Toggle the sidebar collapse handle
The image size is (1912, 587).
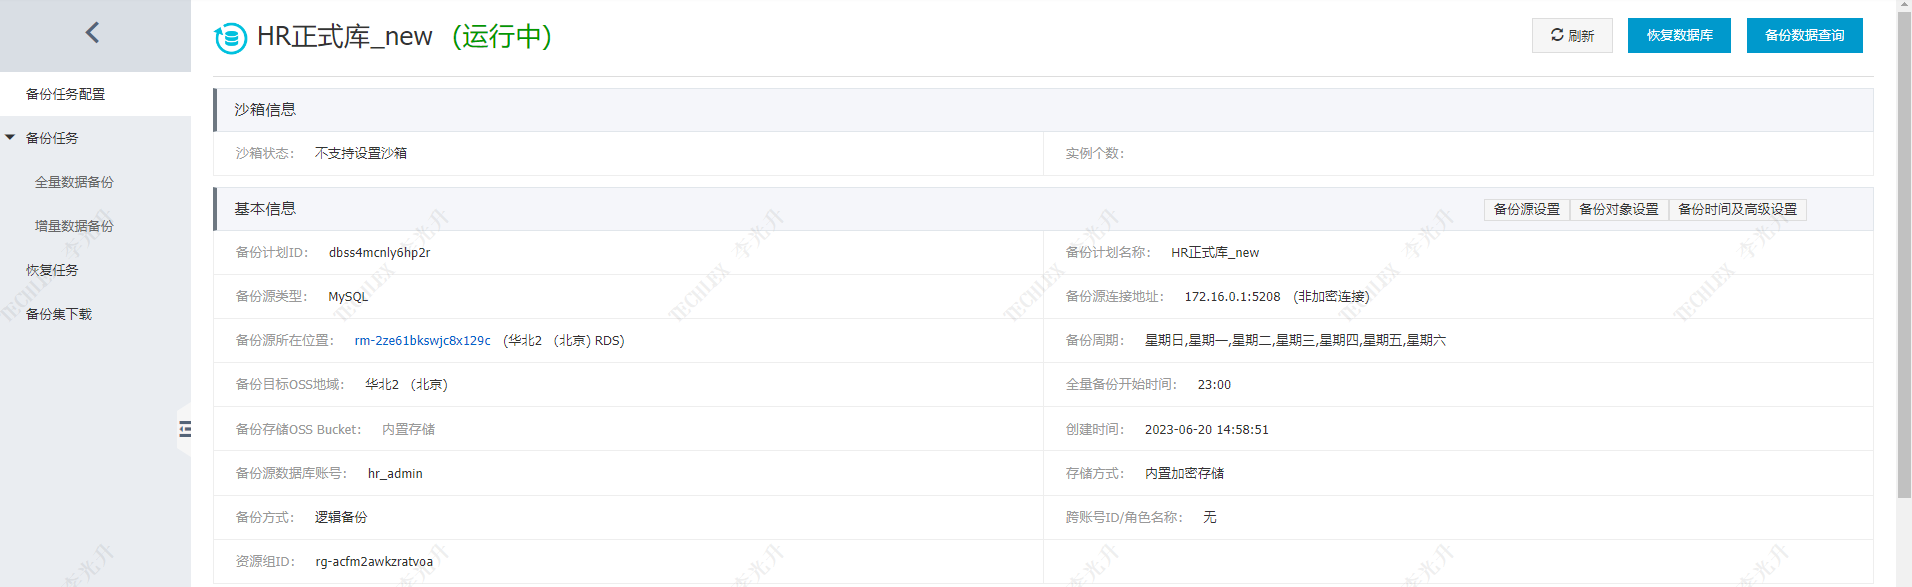185,429
